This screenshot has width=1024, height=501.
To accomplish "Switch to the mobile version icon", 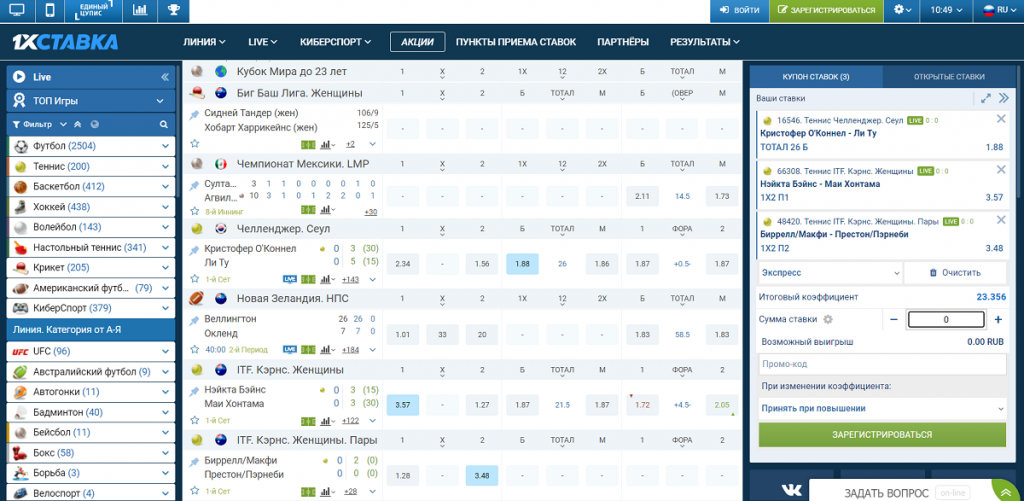I will [50, 10].
